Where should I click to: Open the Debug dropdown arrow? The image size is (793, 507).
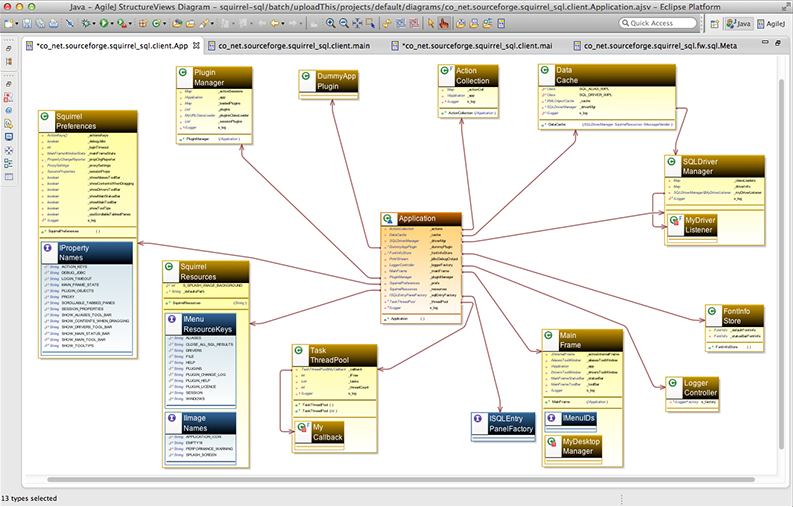click(x=94, y=24)
